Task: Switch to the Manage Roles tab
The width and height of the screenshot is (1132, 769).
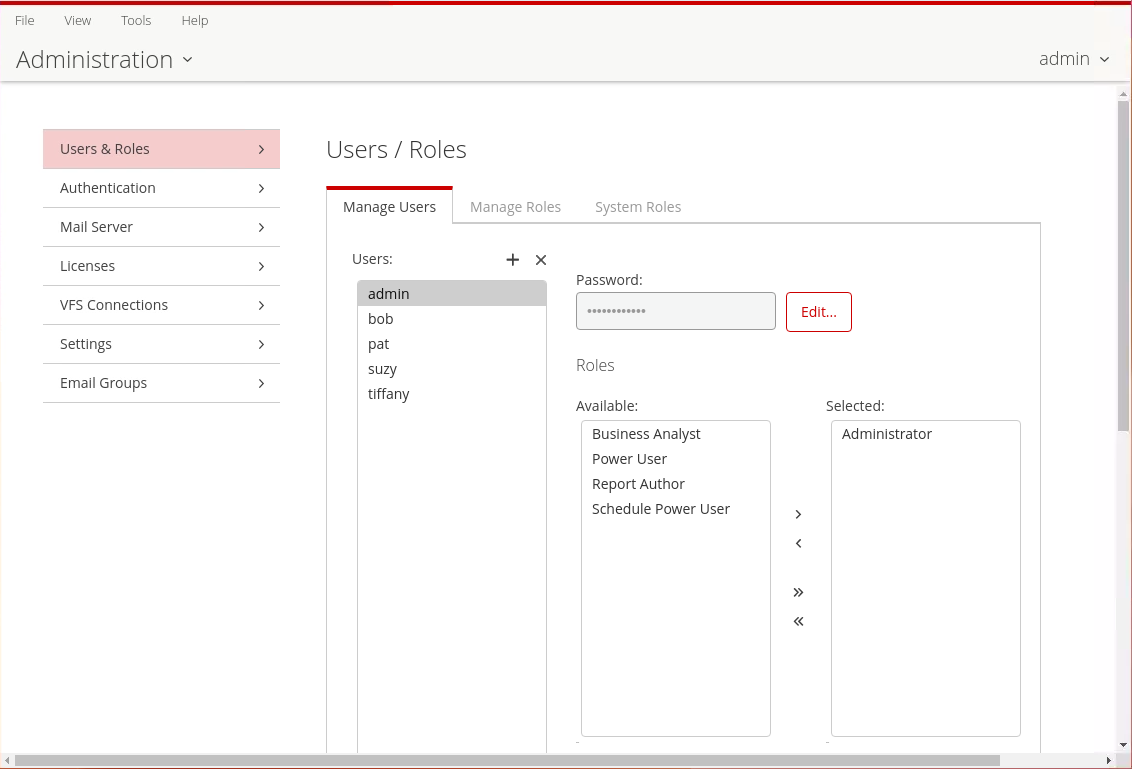Action: (515, 207)
